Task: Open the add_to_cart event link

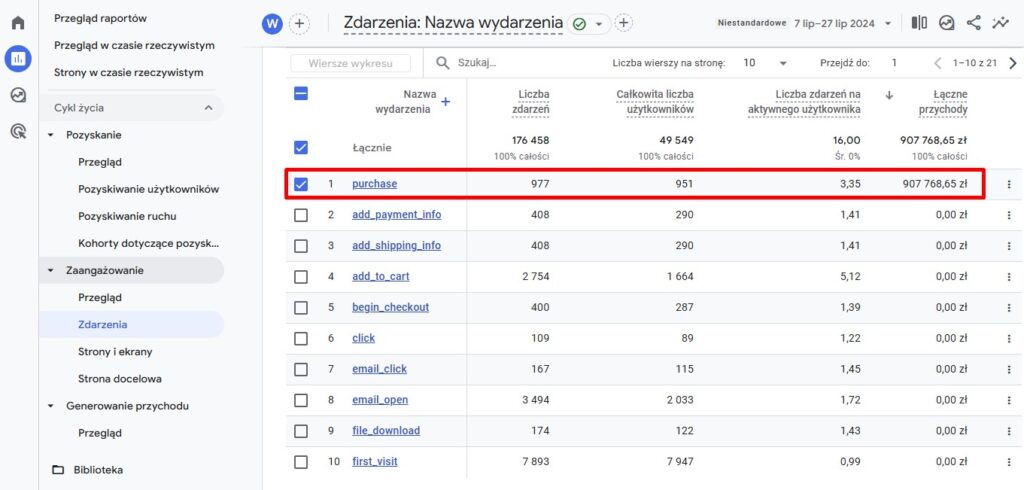Action: [x=381, y=276]
